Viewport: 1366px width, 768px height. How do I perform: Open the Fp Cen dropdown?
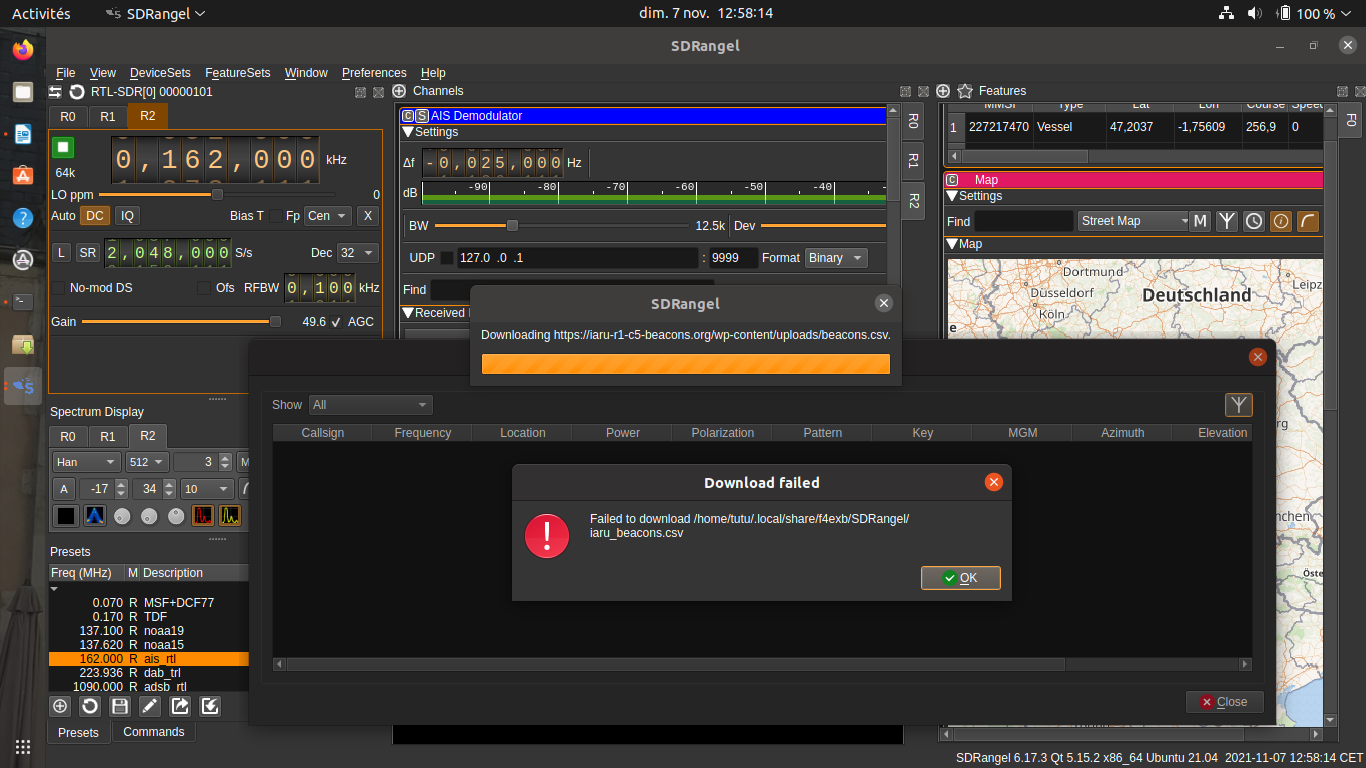(328, 216)
